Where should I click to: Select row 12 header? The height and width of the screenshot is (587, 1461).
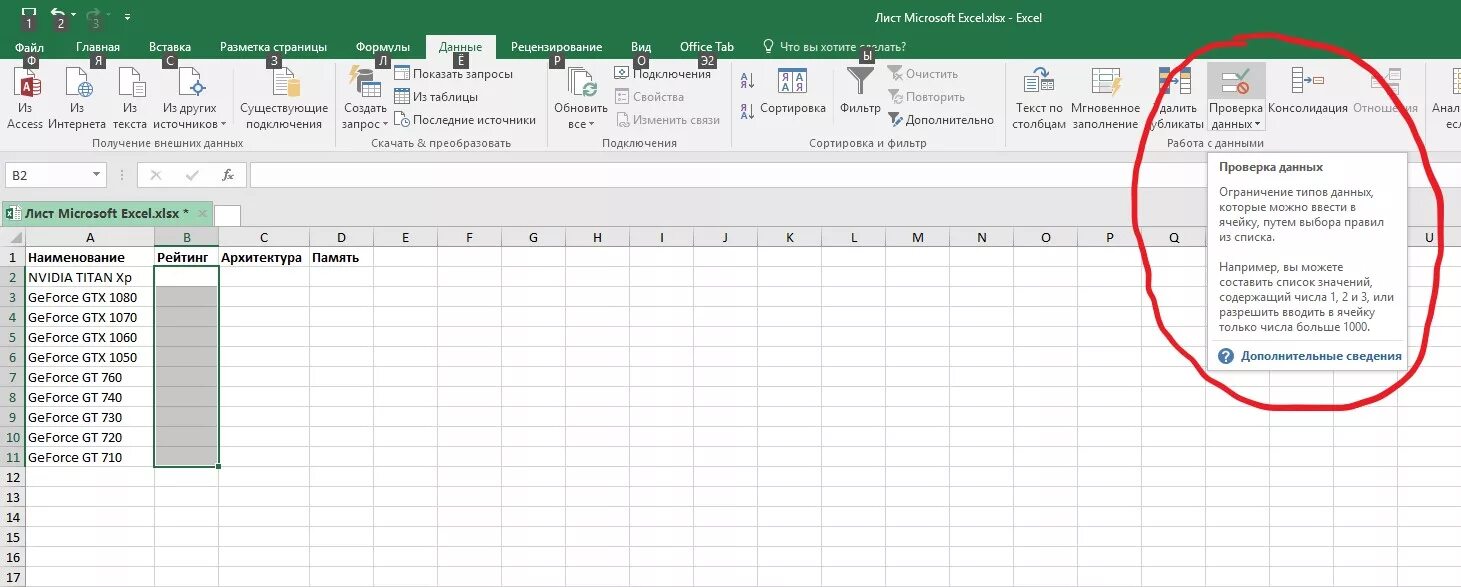(x=12, y=477)
